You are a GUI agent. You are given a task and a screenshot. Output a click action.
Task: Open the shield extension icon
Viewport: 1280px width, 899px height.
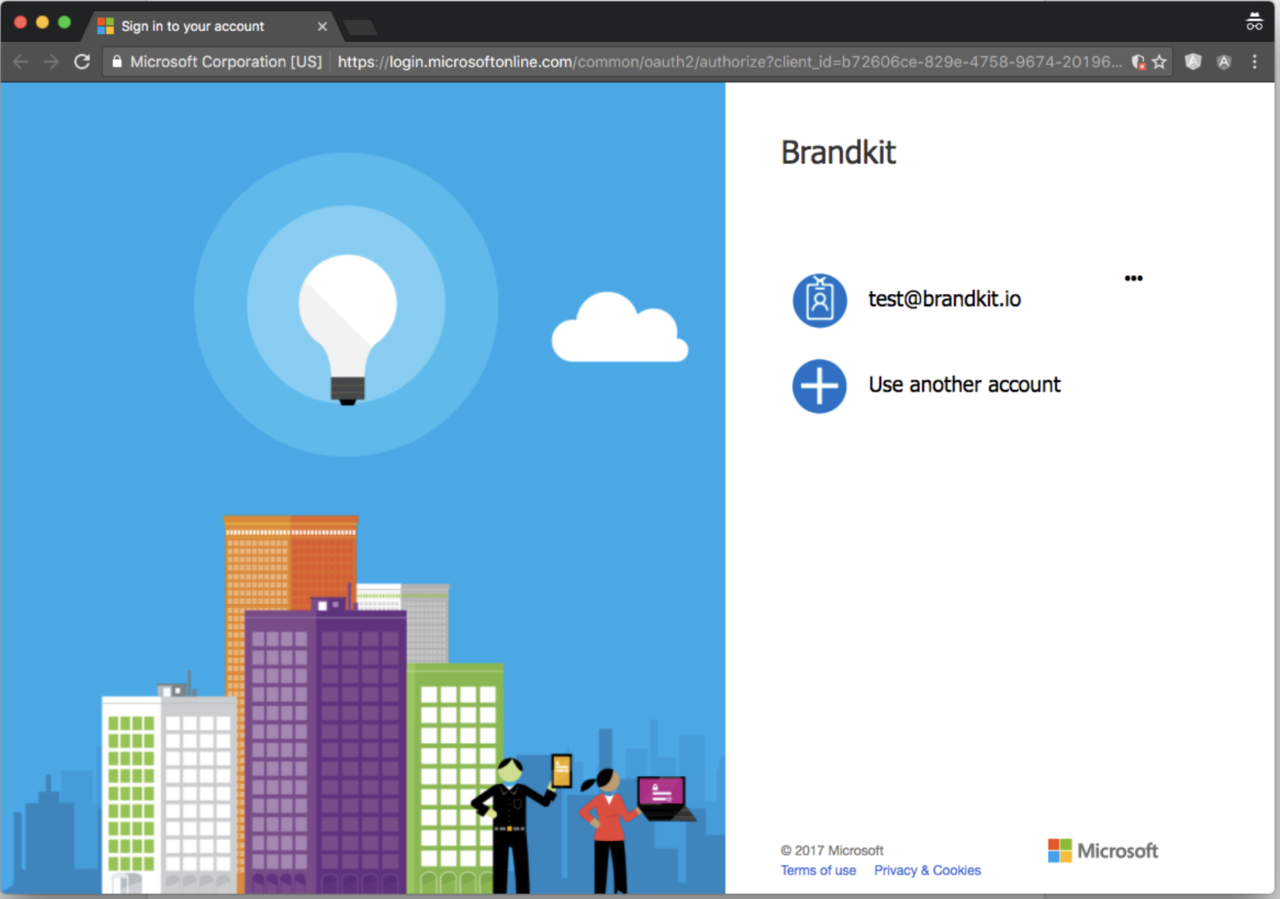(x=1193, y=62)
